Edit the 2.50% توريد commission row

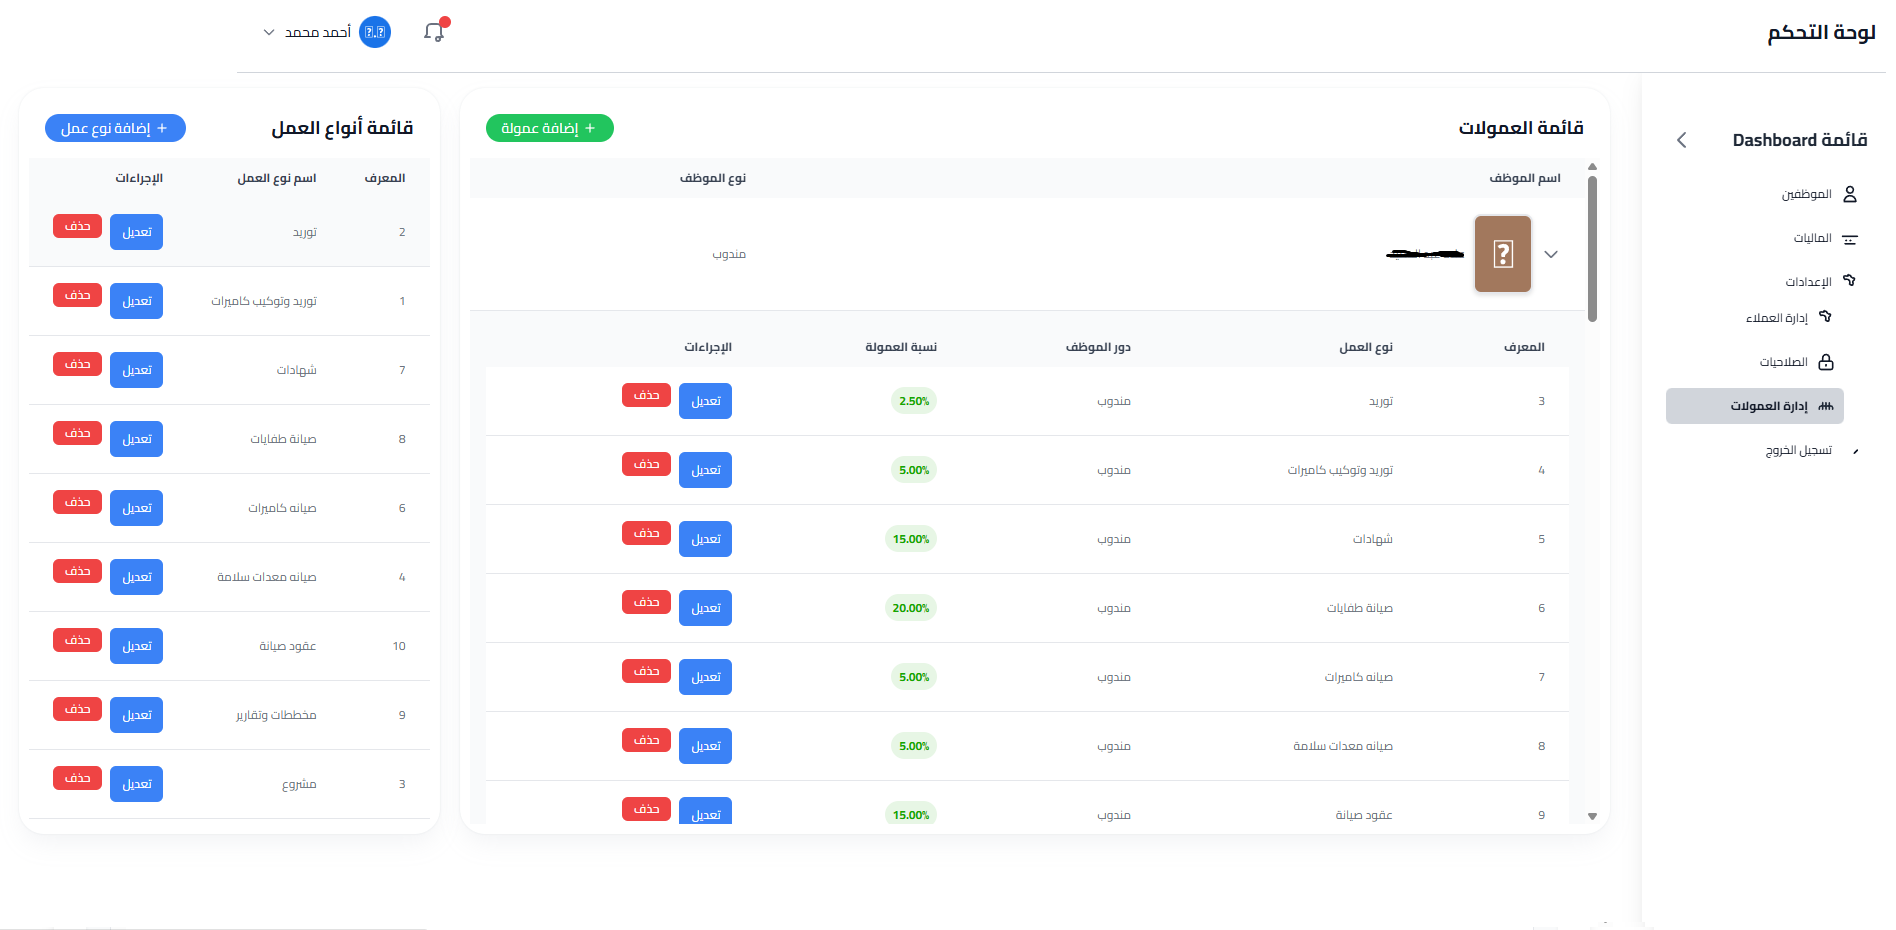(x=705, y=401)
